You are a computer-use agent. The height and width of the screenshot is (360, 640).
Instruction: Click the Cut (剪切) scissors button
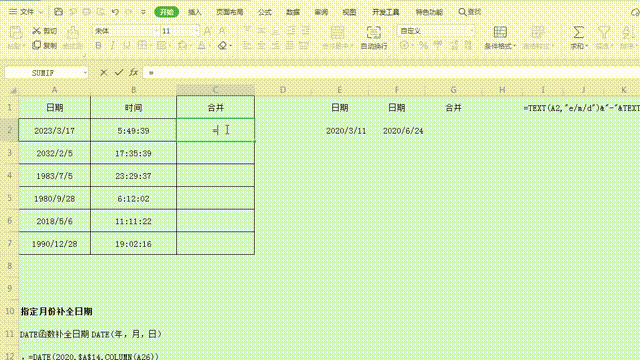(44, 31)
